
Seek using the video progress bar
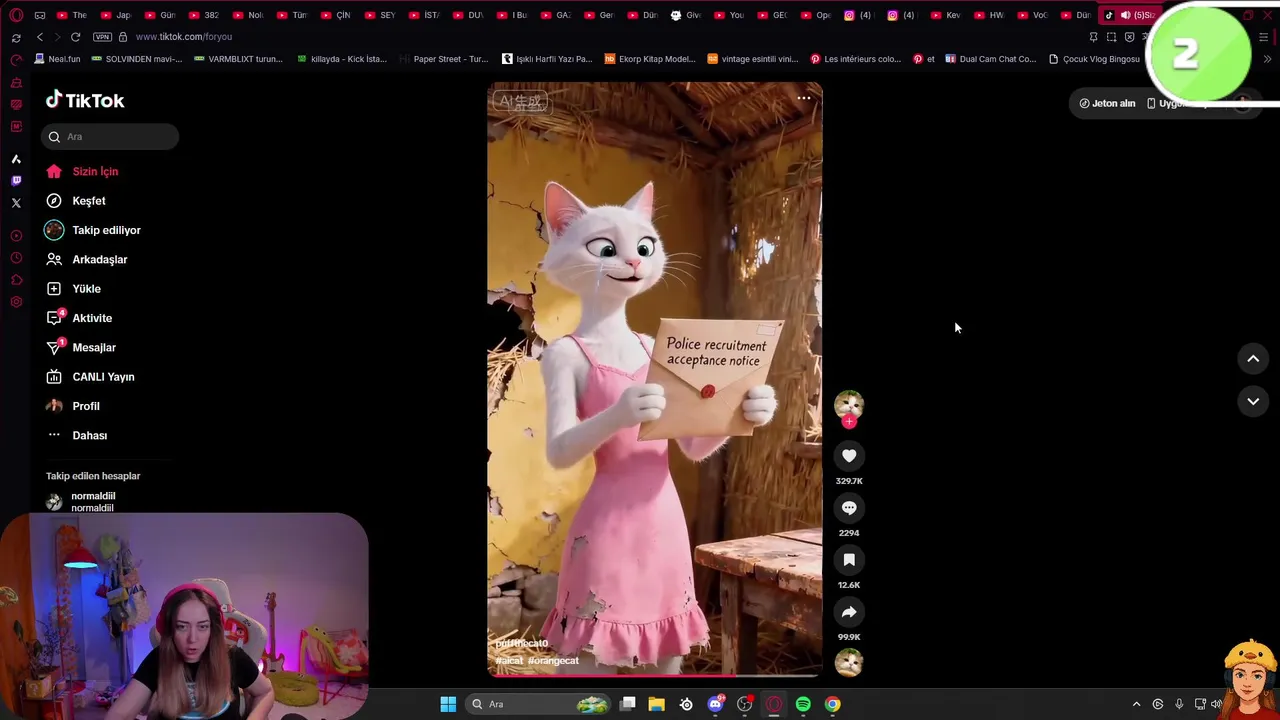[x=655, y=676]
